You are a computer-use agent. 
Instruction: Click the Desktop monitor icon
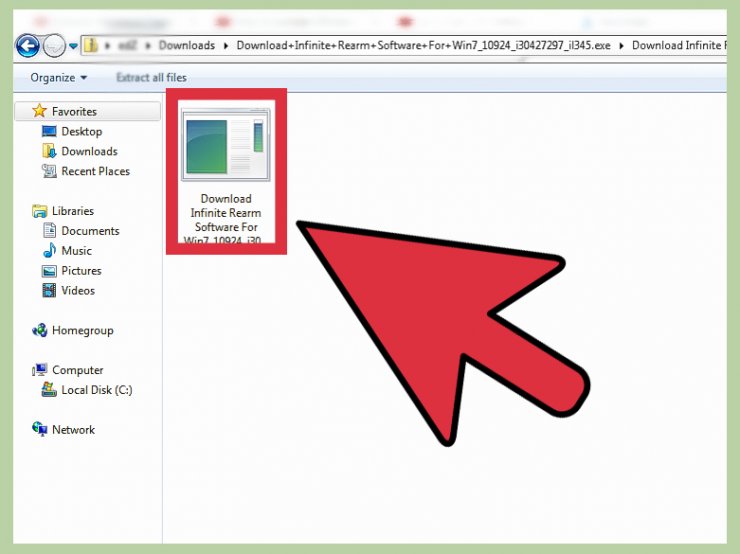click(49, 131)
